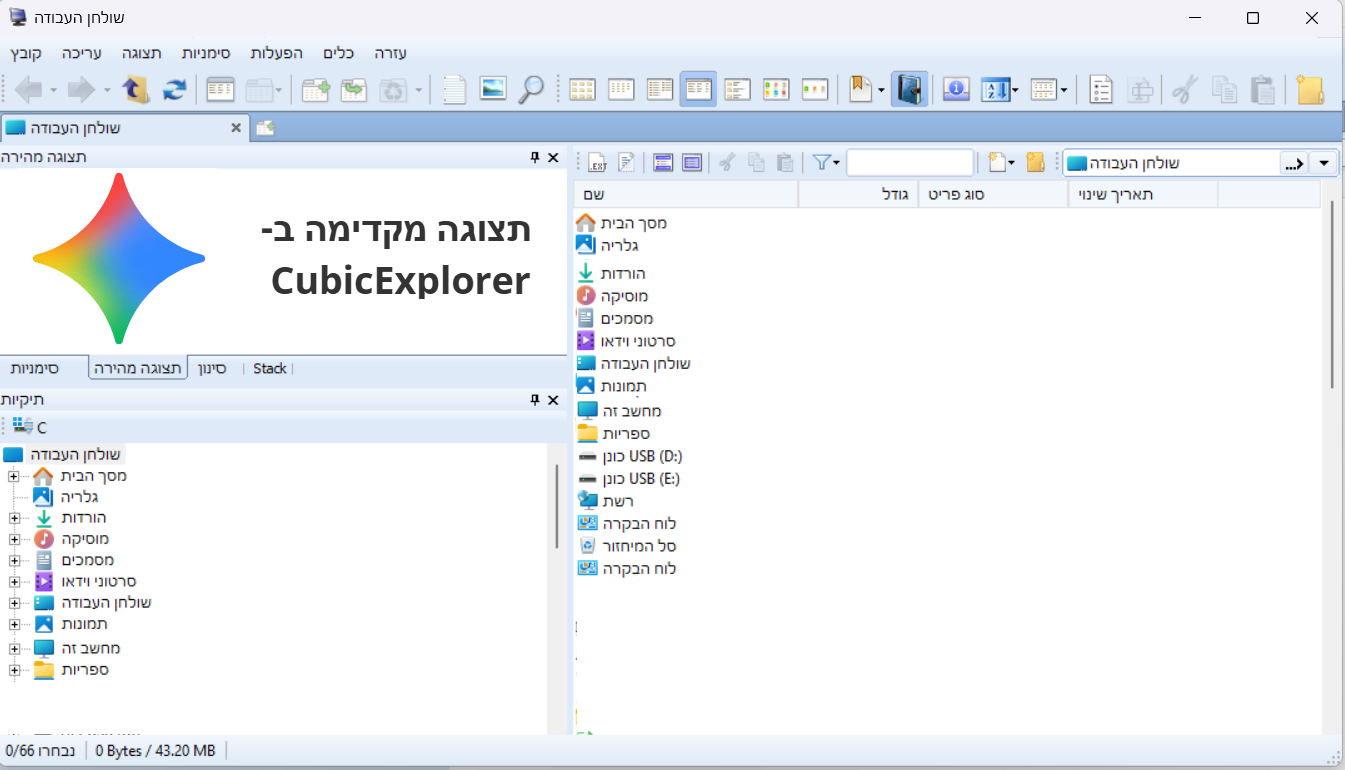Switch to the Stack panel tab
Screen dimensions: 1345x770
(x=270, y=368)
